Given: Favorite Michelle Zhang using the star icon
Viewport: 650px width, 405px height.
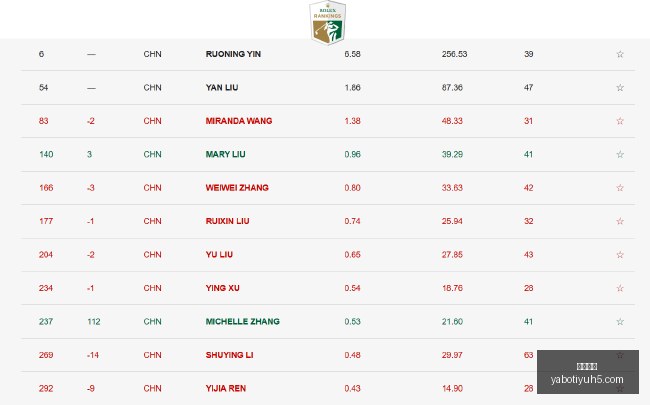Looking at the screenshot, I should pyautogui.click(x=620, y=321).
